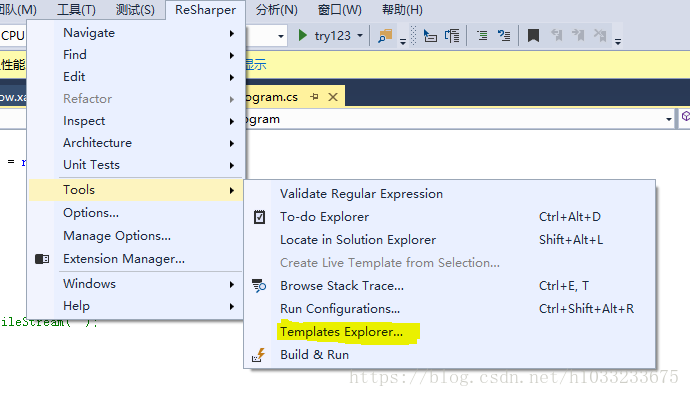Expand the Windows submenu arrow

click(231, 285)
